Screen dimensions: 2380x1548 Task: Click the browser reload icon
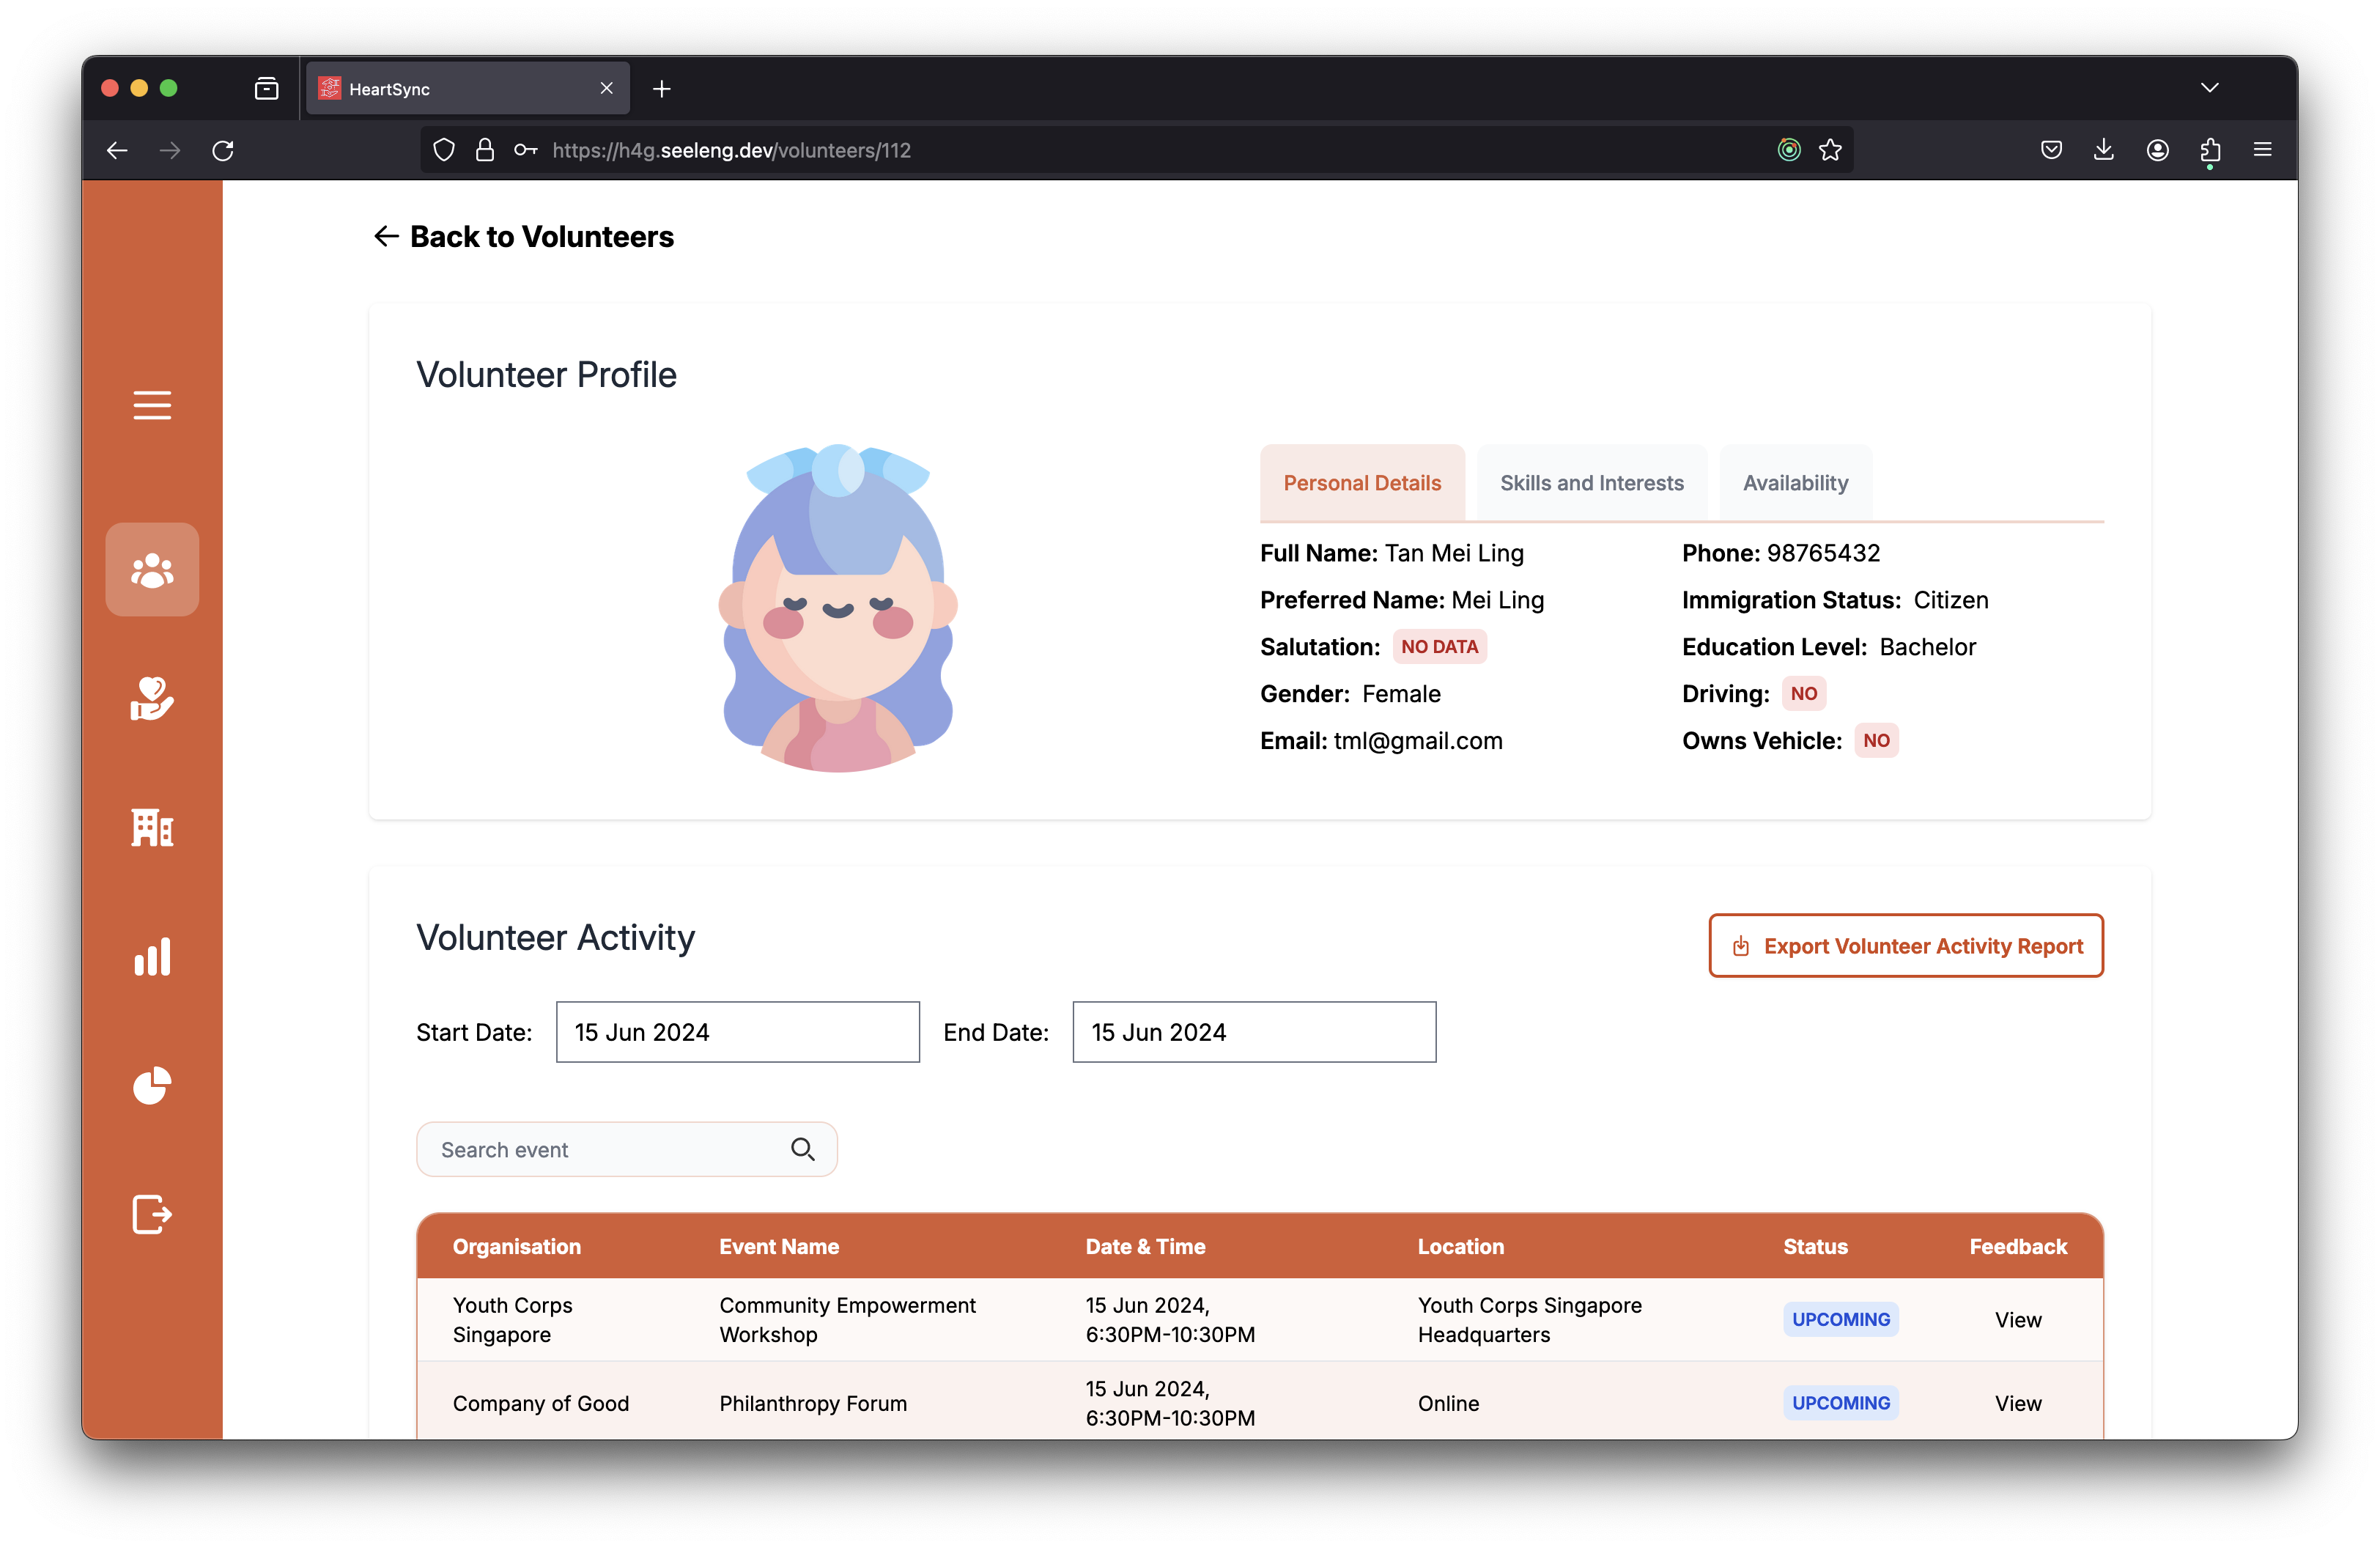(223, 150)
